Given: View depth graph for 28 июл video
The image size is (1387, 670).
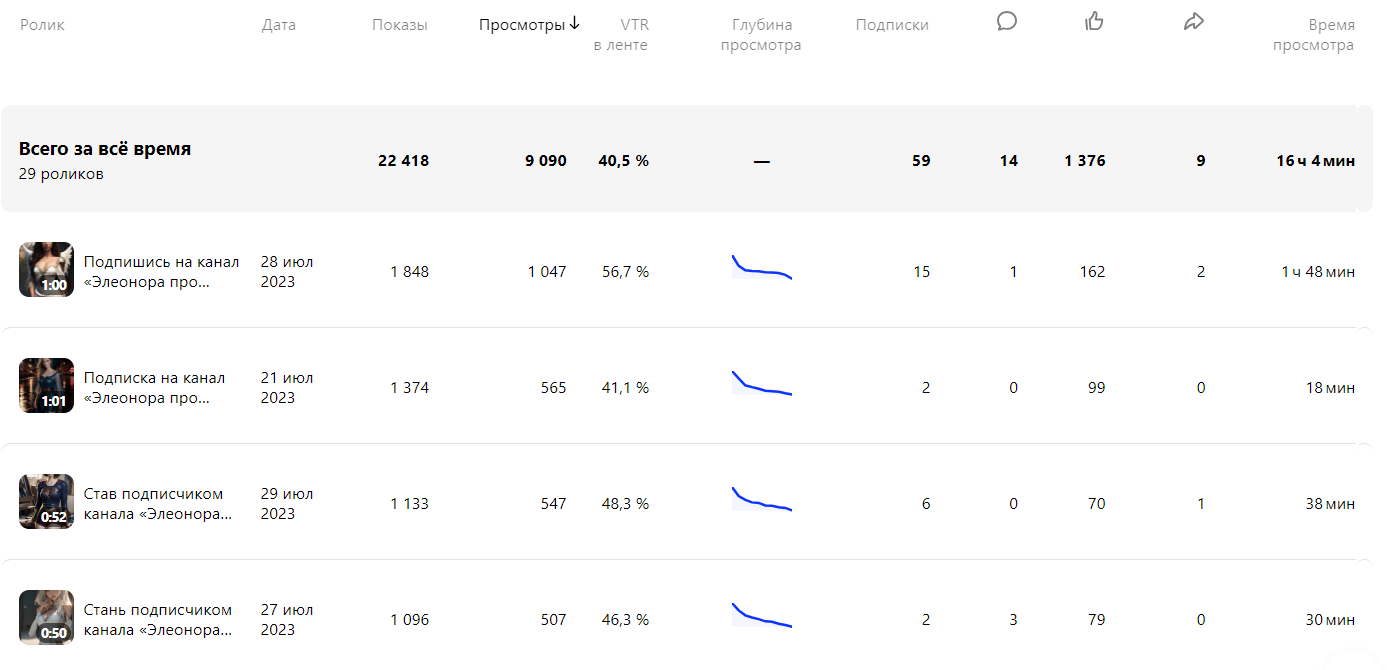Looking at the screenshot, I should [761, 268].
